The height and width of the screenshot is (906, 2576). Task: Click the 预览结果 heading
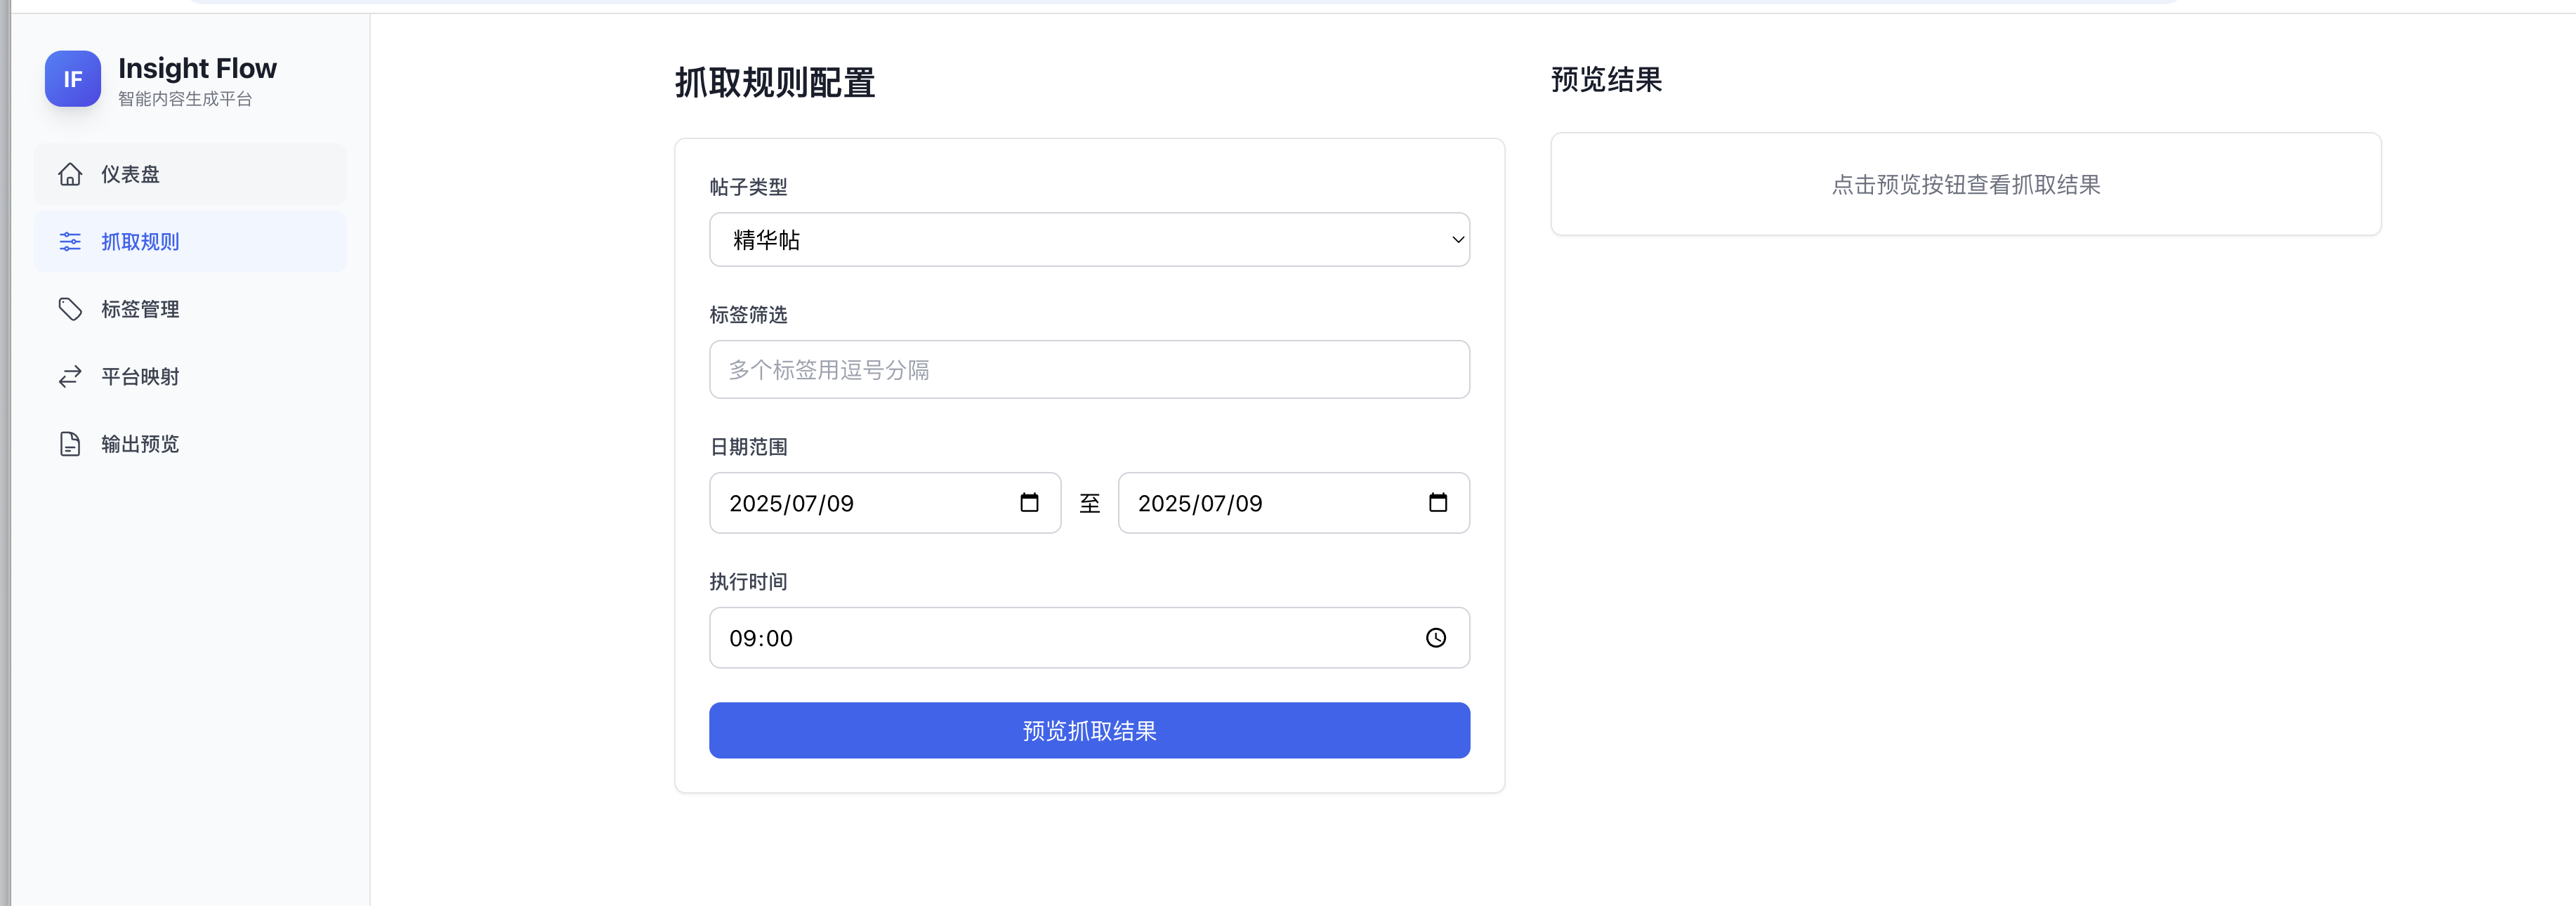[1606, 80]
